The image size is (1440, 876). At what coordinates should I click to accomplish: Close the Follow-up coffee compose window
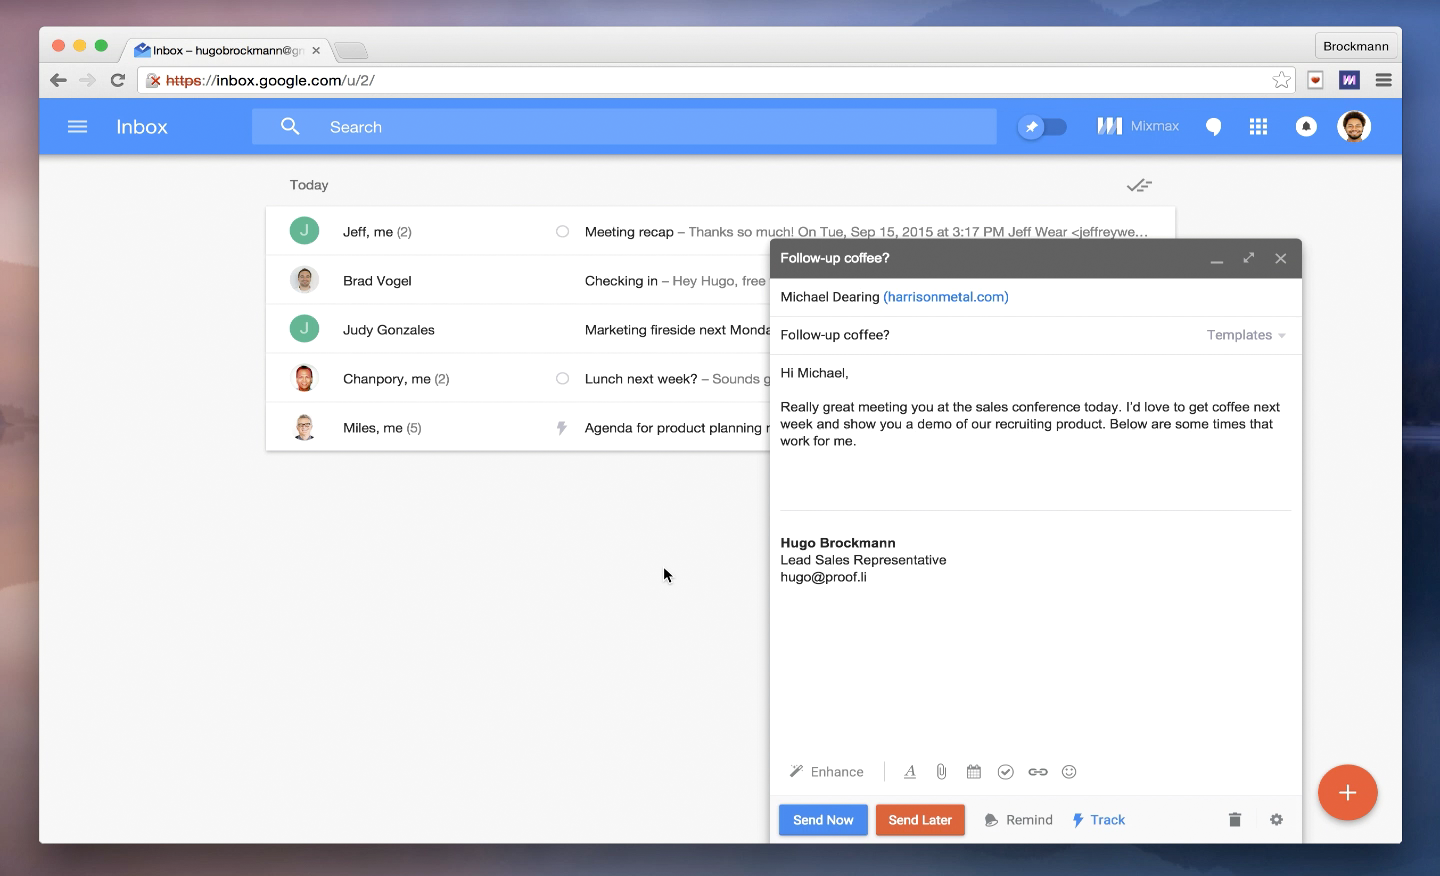click(1280, 258)
